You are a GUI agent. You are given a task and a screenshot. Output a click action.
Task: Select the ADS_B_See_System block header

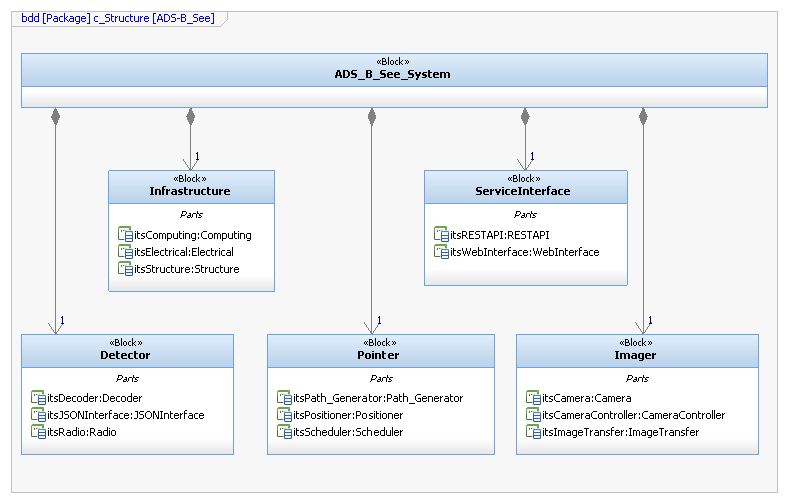(x=393, y=74)
